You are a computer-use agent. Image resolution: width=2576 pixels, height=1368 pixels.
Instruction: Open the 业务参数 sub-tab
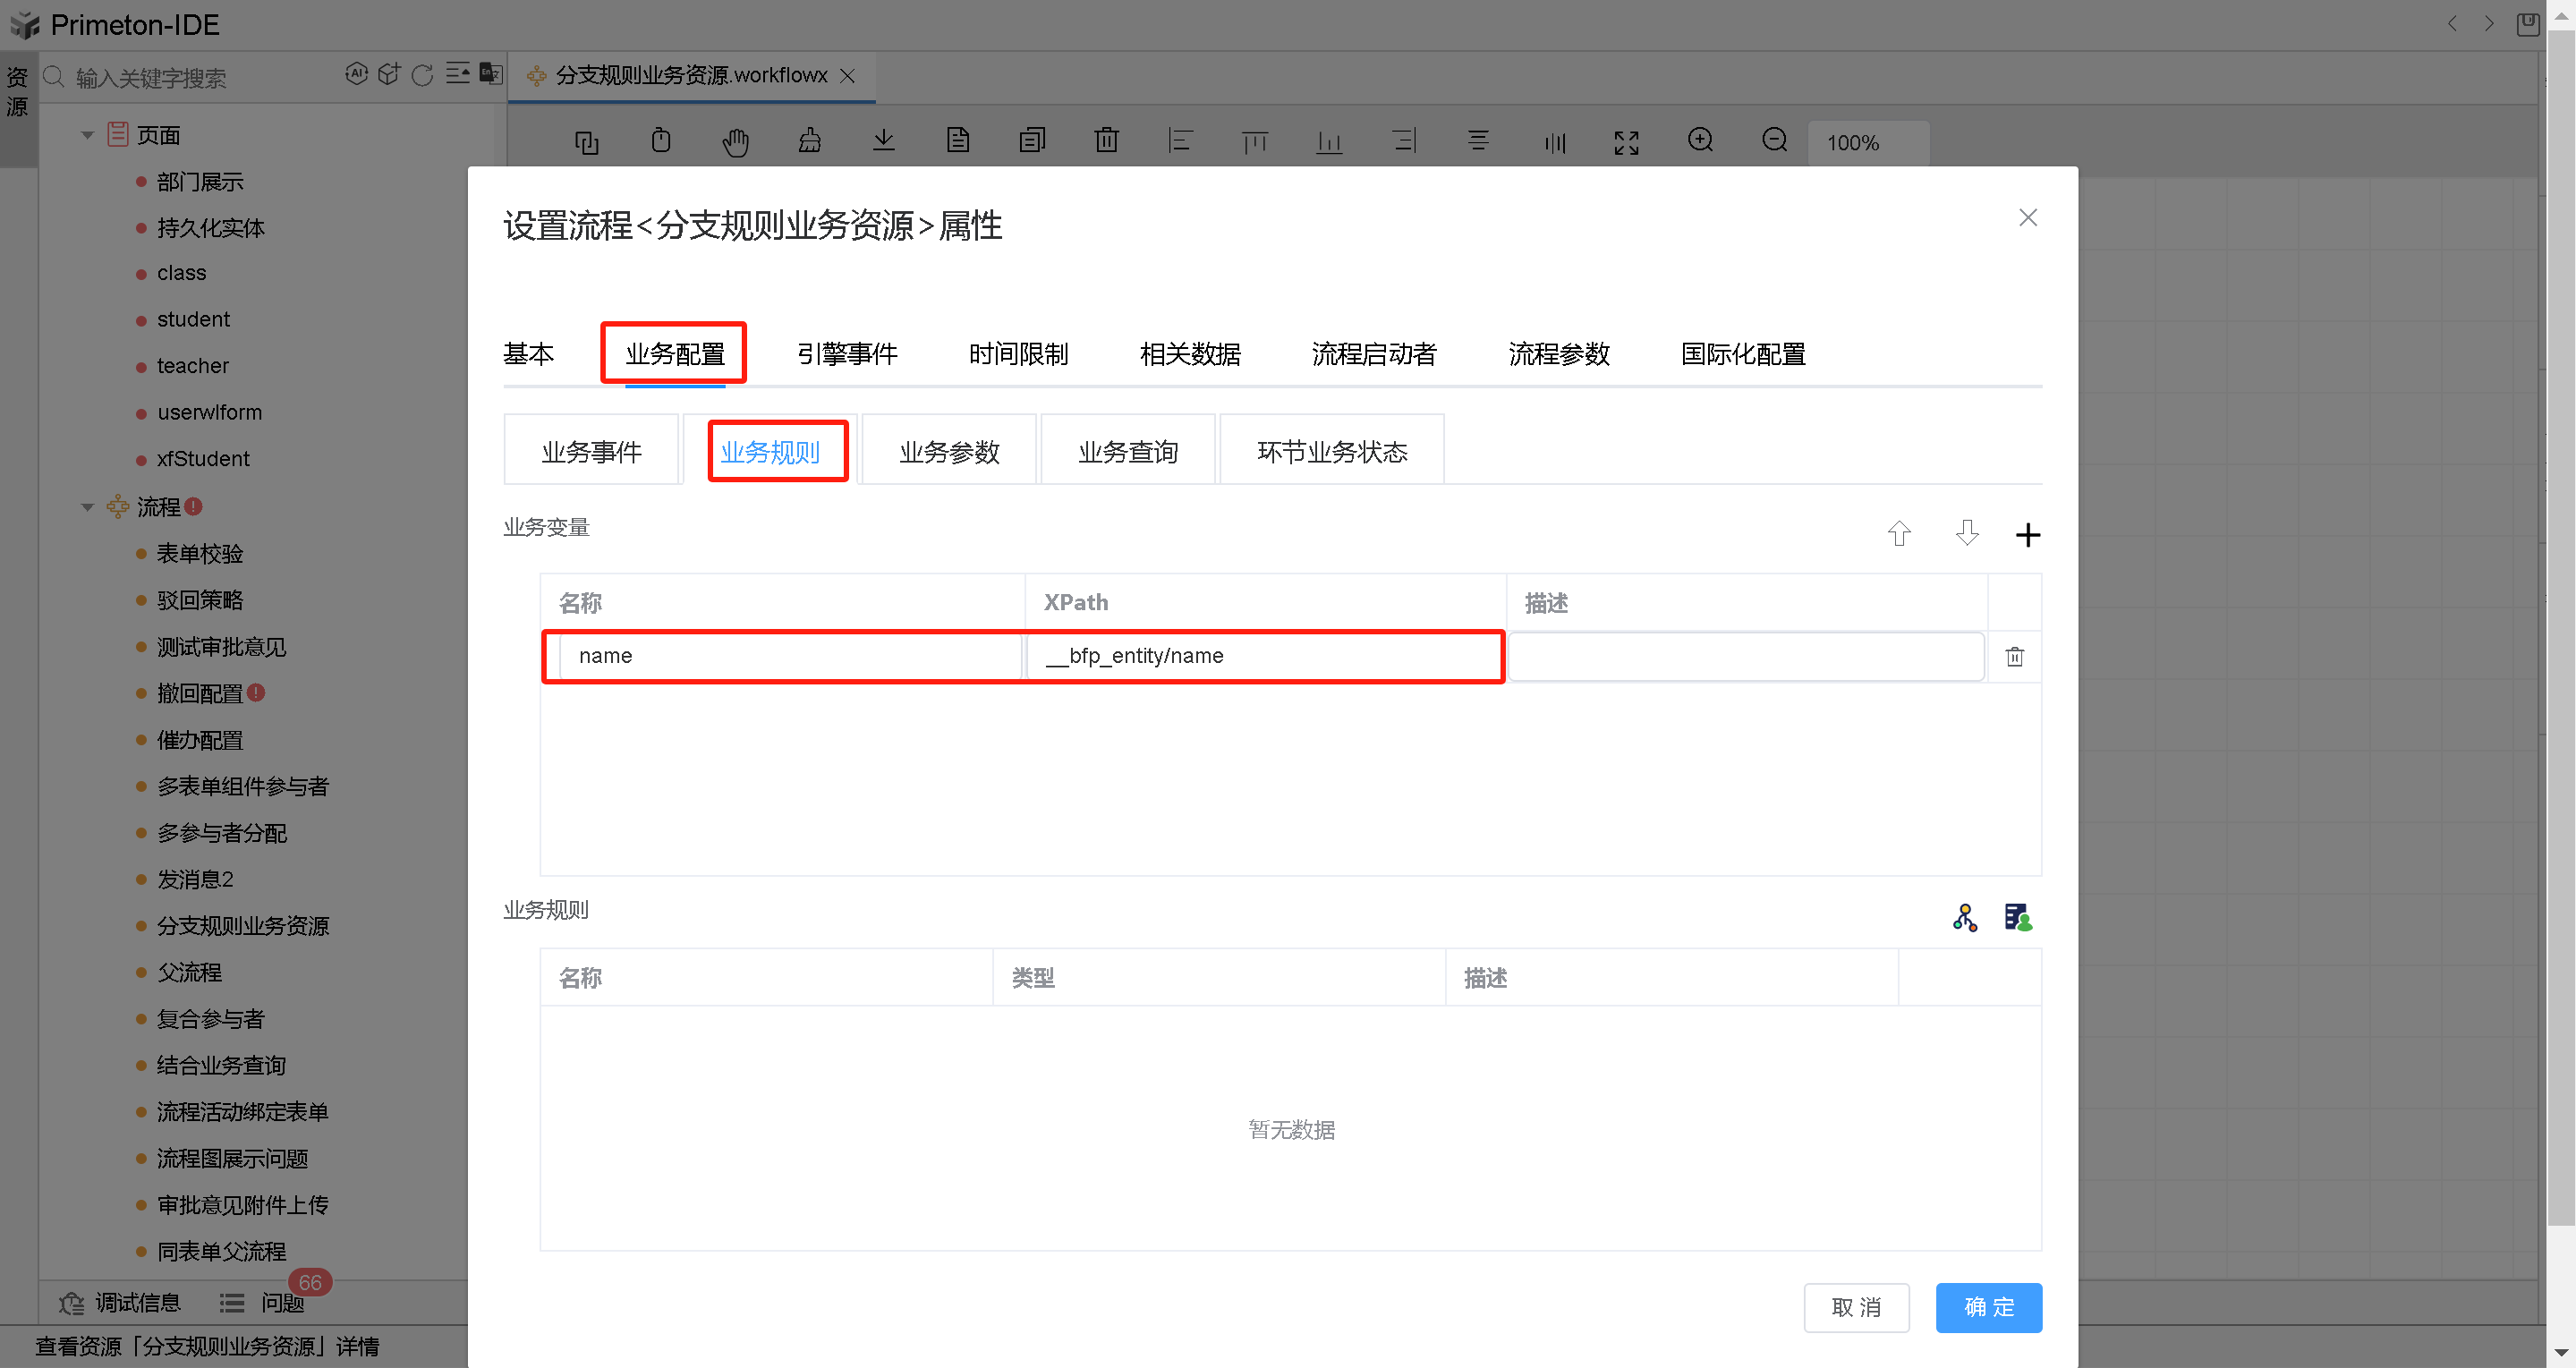[949, 452]
